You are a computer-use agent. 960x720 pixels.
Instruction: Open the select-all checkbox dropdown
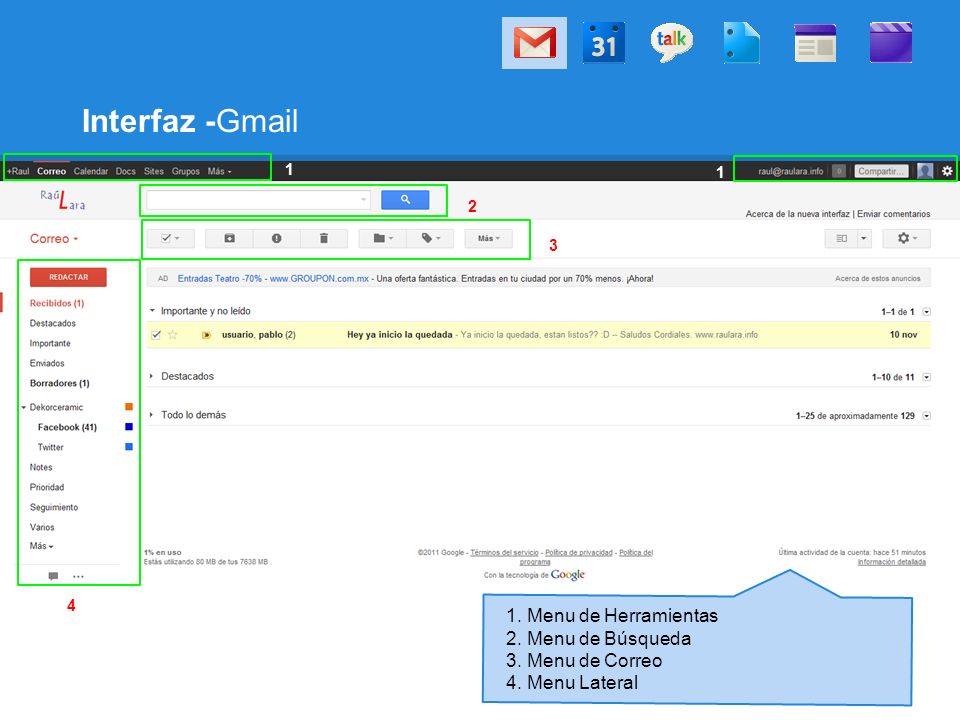click(x=170, y=238)
